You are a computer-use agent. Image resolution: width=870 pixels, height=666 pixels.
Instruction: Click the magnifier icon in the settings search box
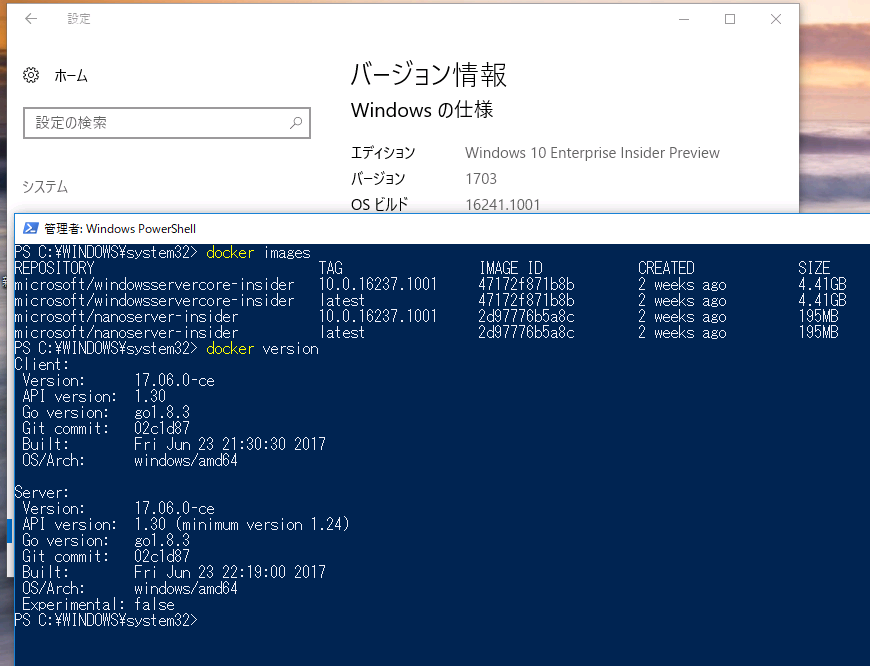pyautogui.click(x=295, y=122)
